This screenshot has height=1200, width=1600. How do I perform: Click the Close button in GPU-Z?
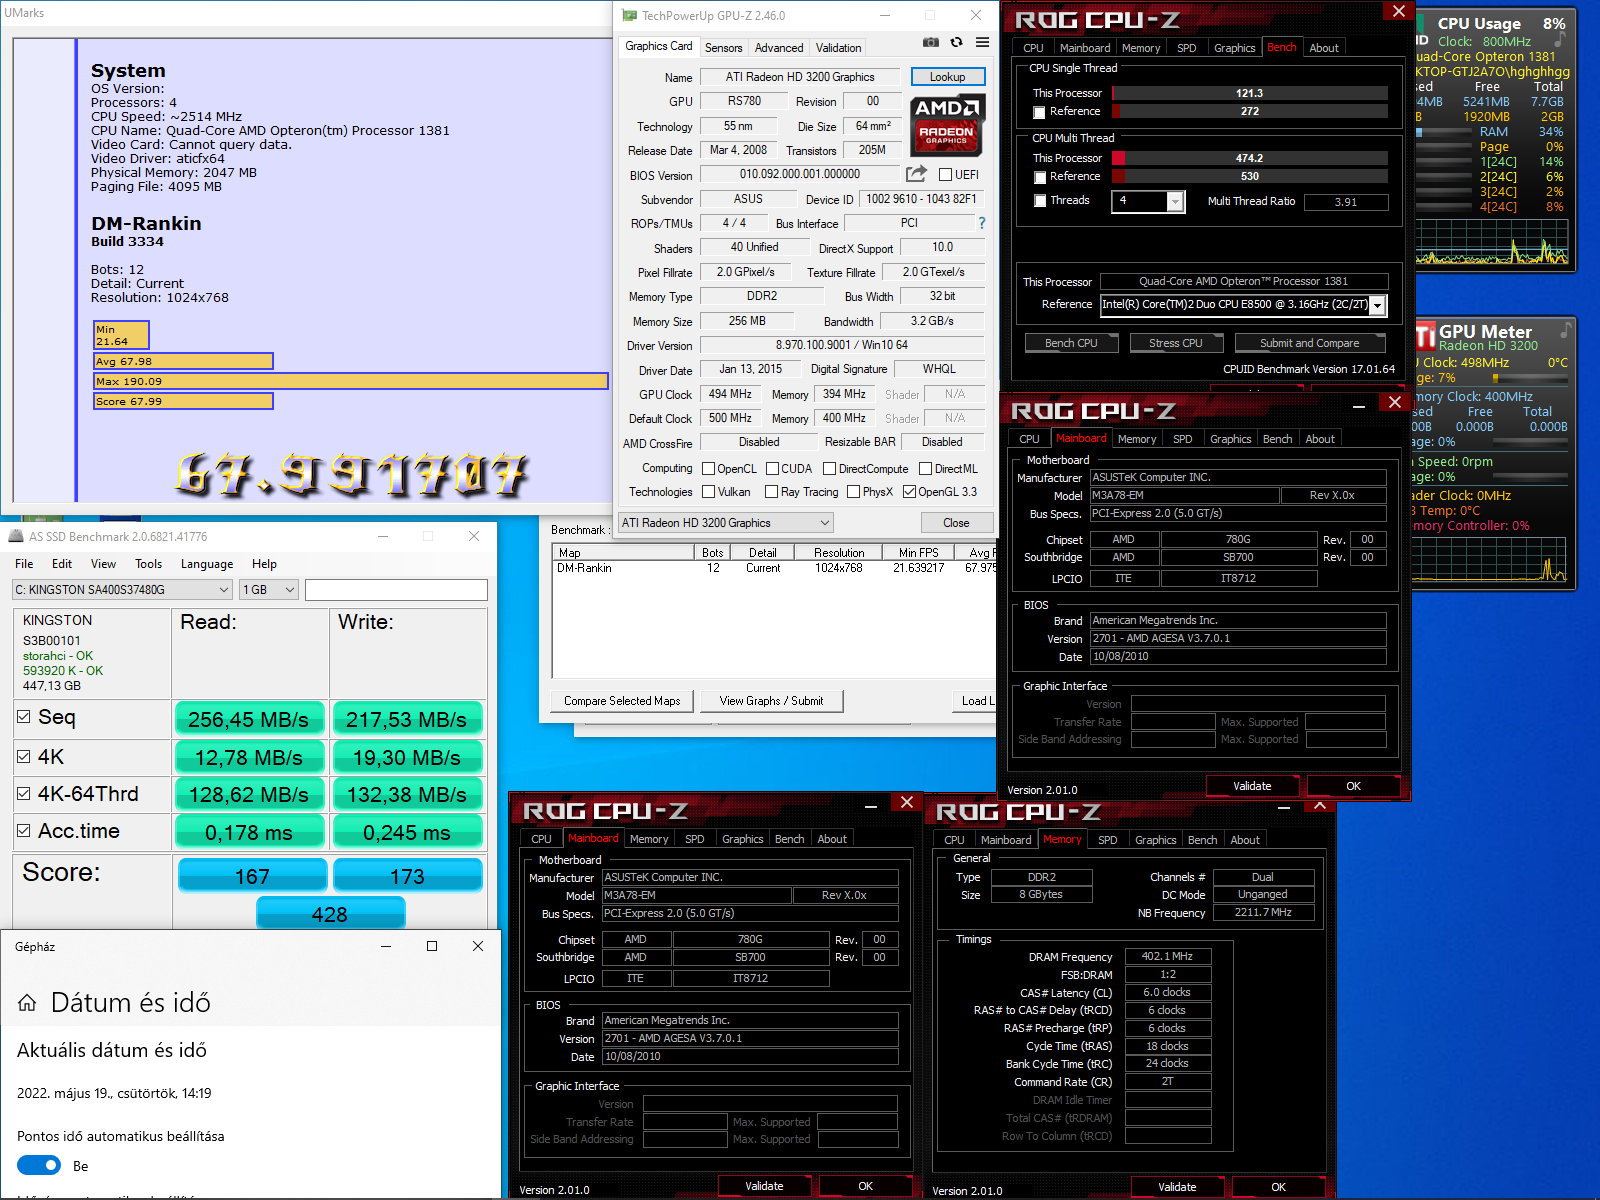coord(956,523)
